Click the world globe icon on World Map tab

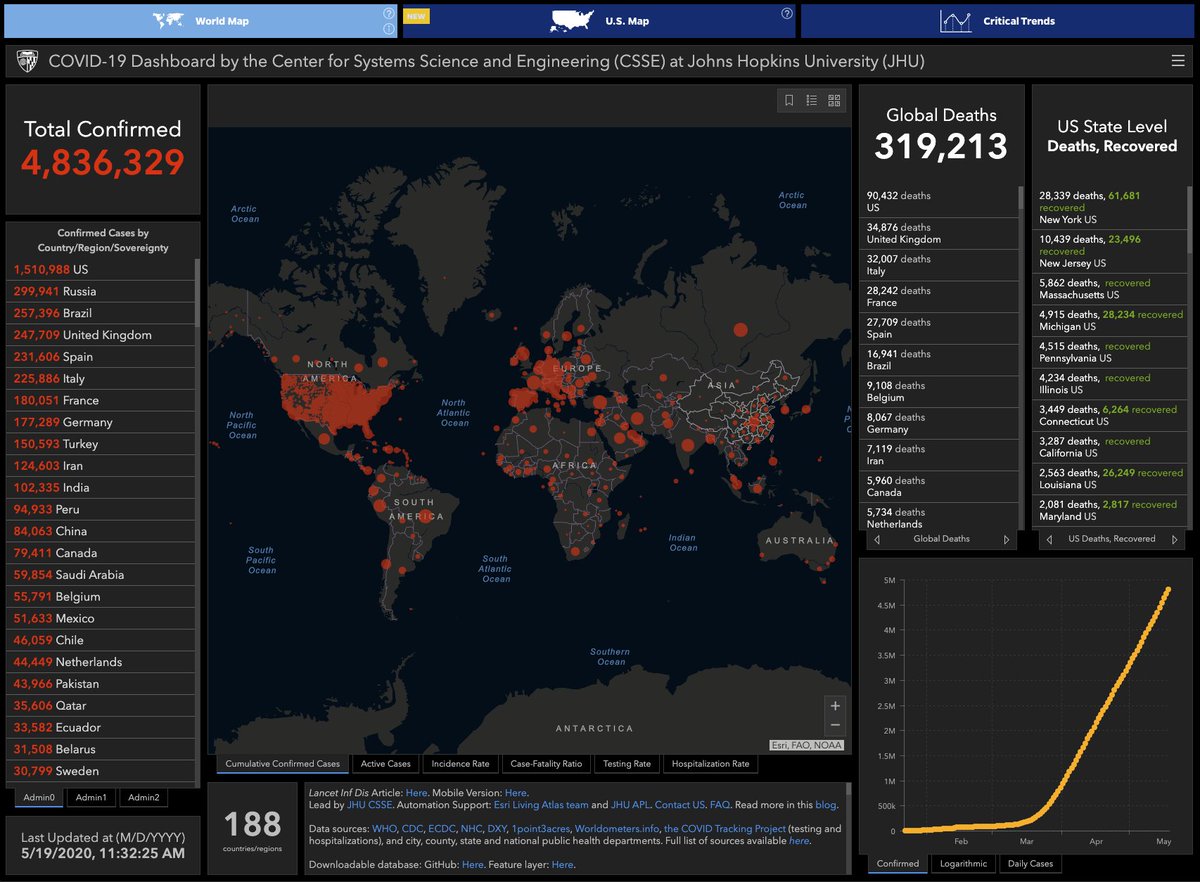tap(170, 21)
